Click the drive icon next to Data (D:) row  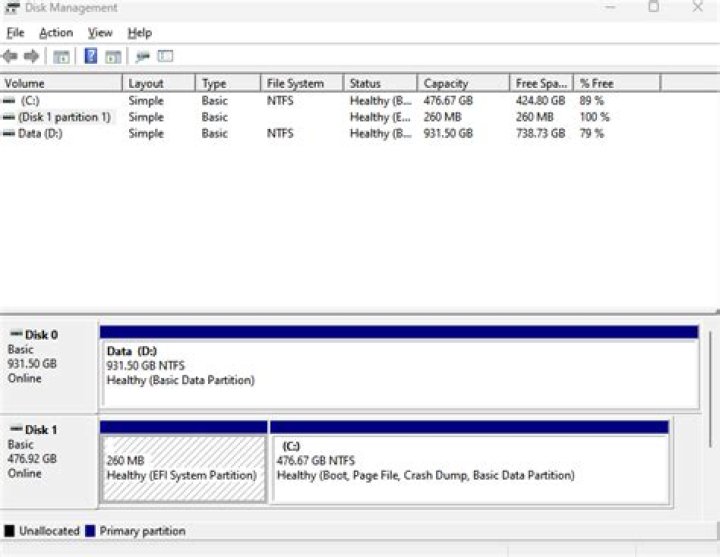click(9, 134)
